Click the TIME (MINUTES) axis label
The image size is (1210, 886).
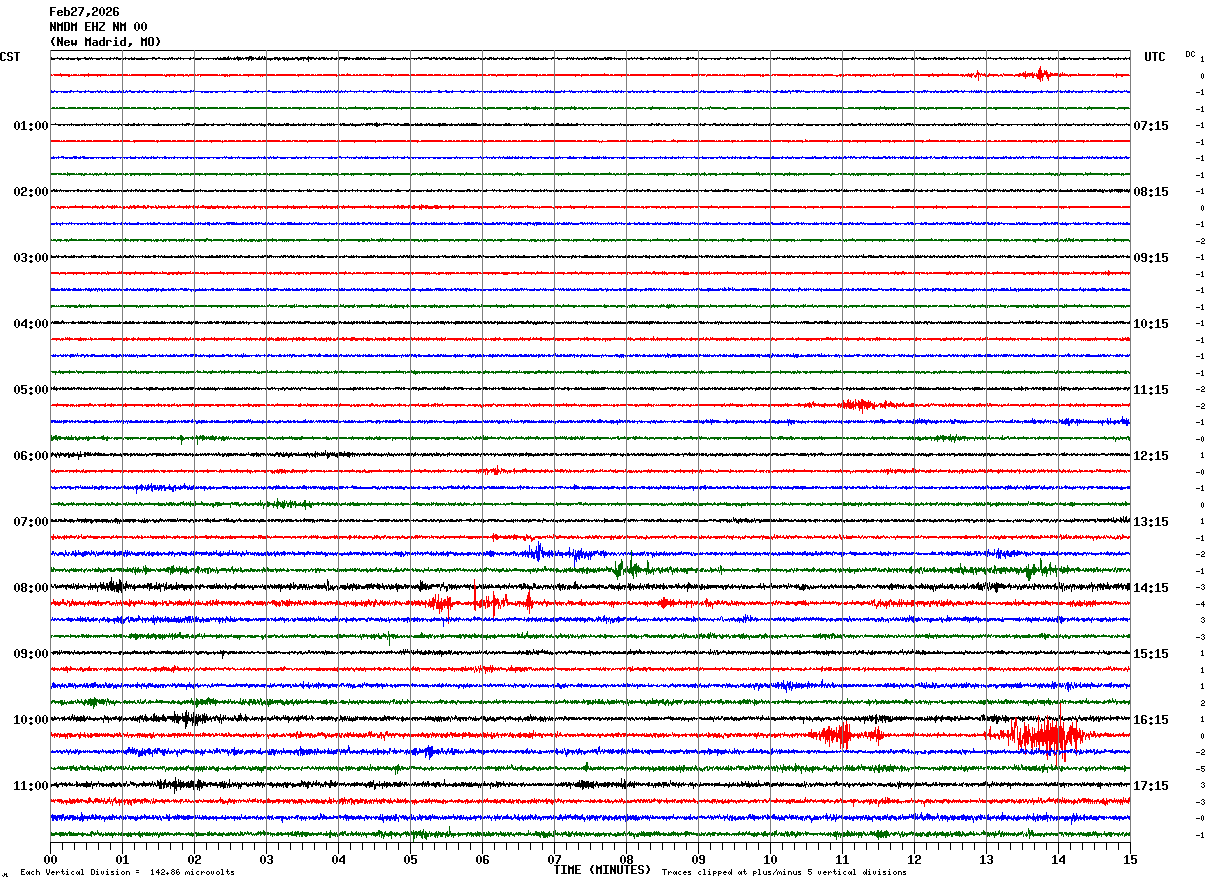602,870
